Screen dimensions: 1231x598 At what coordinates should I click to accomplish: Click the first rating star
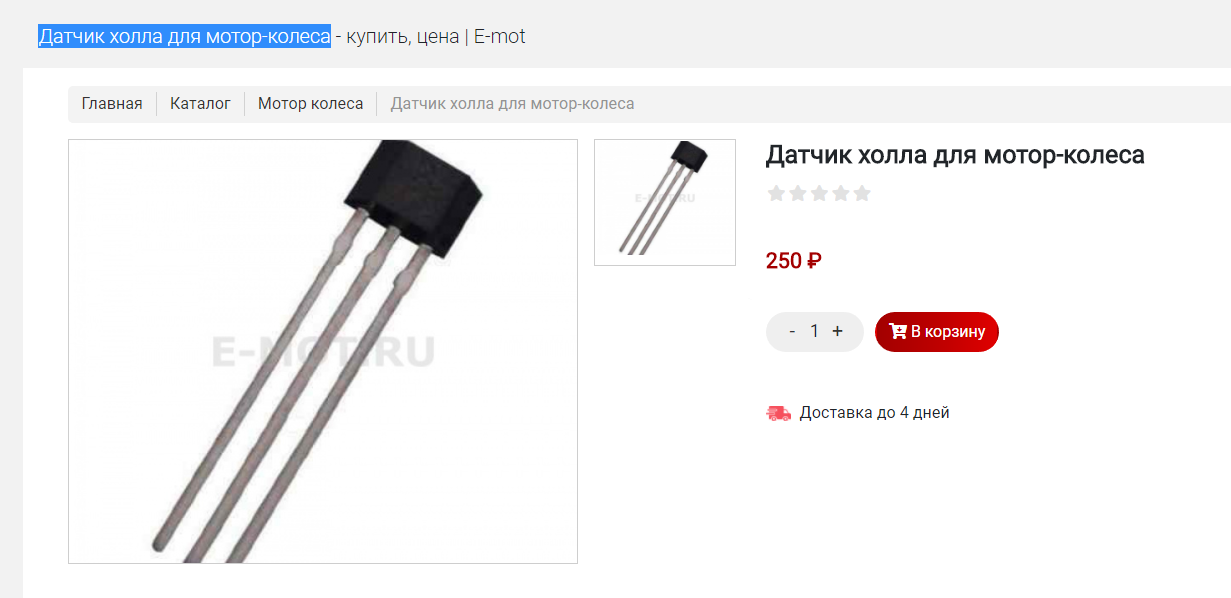click(x=776, y=193)
